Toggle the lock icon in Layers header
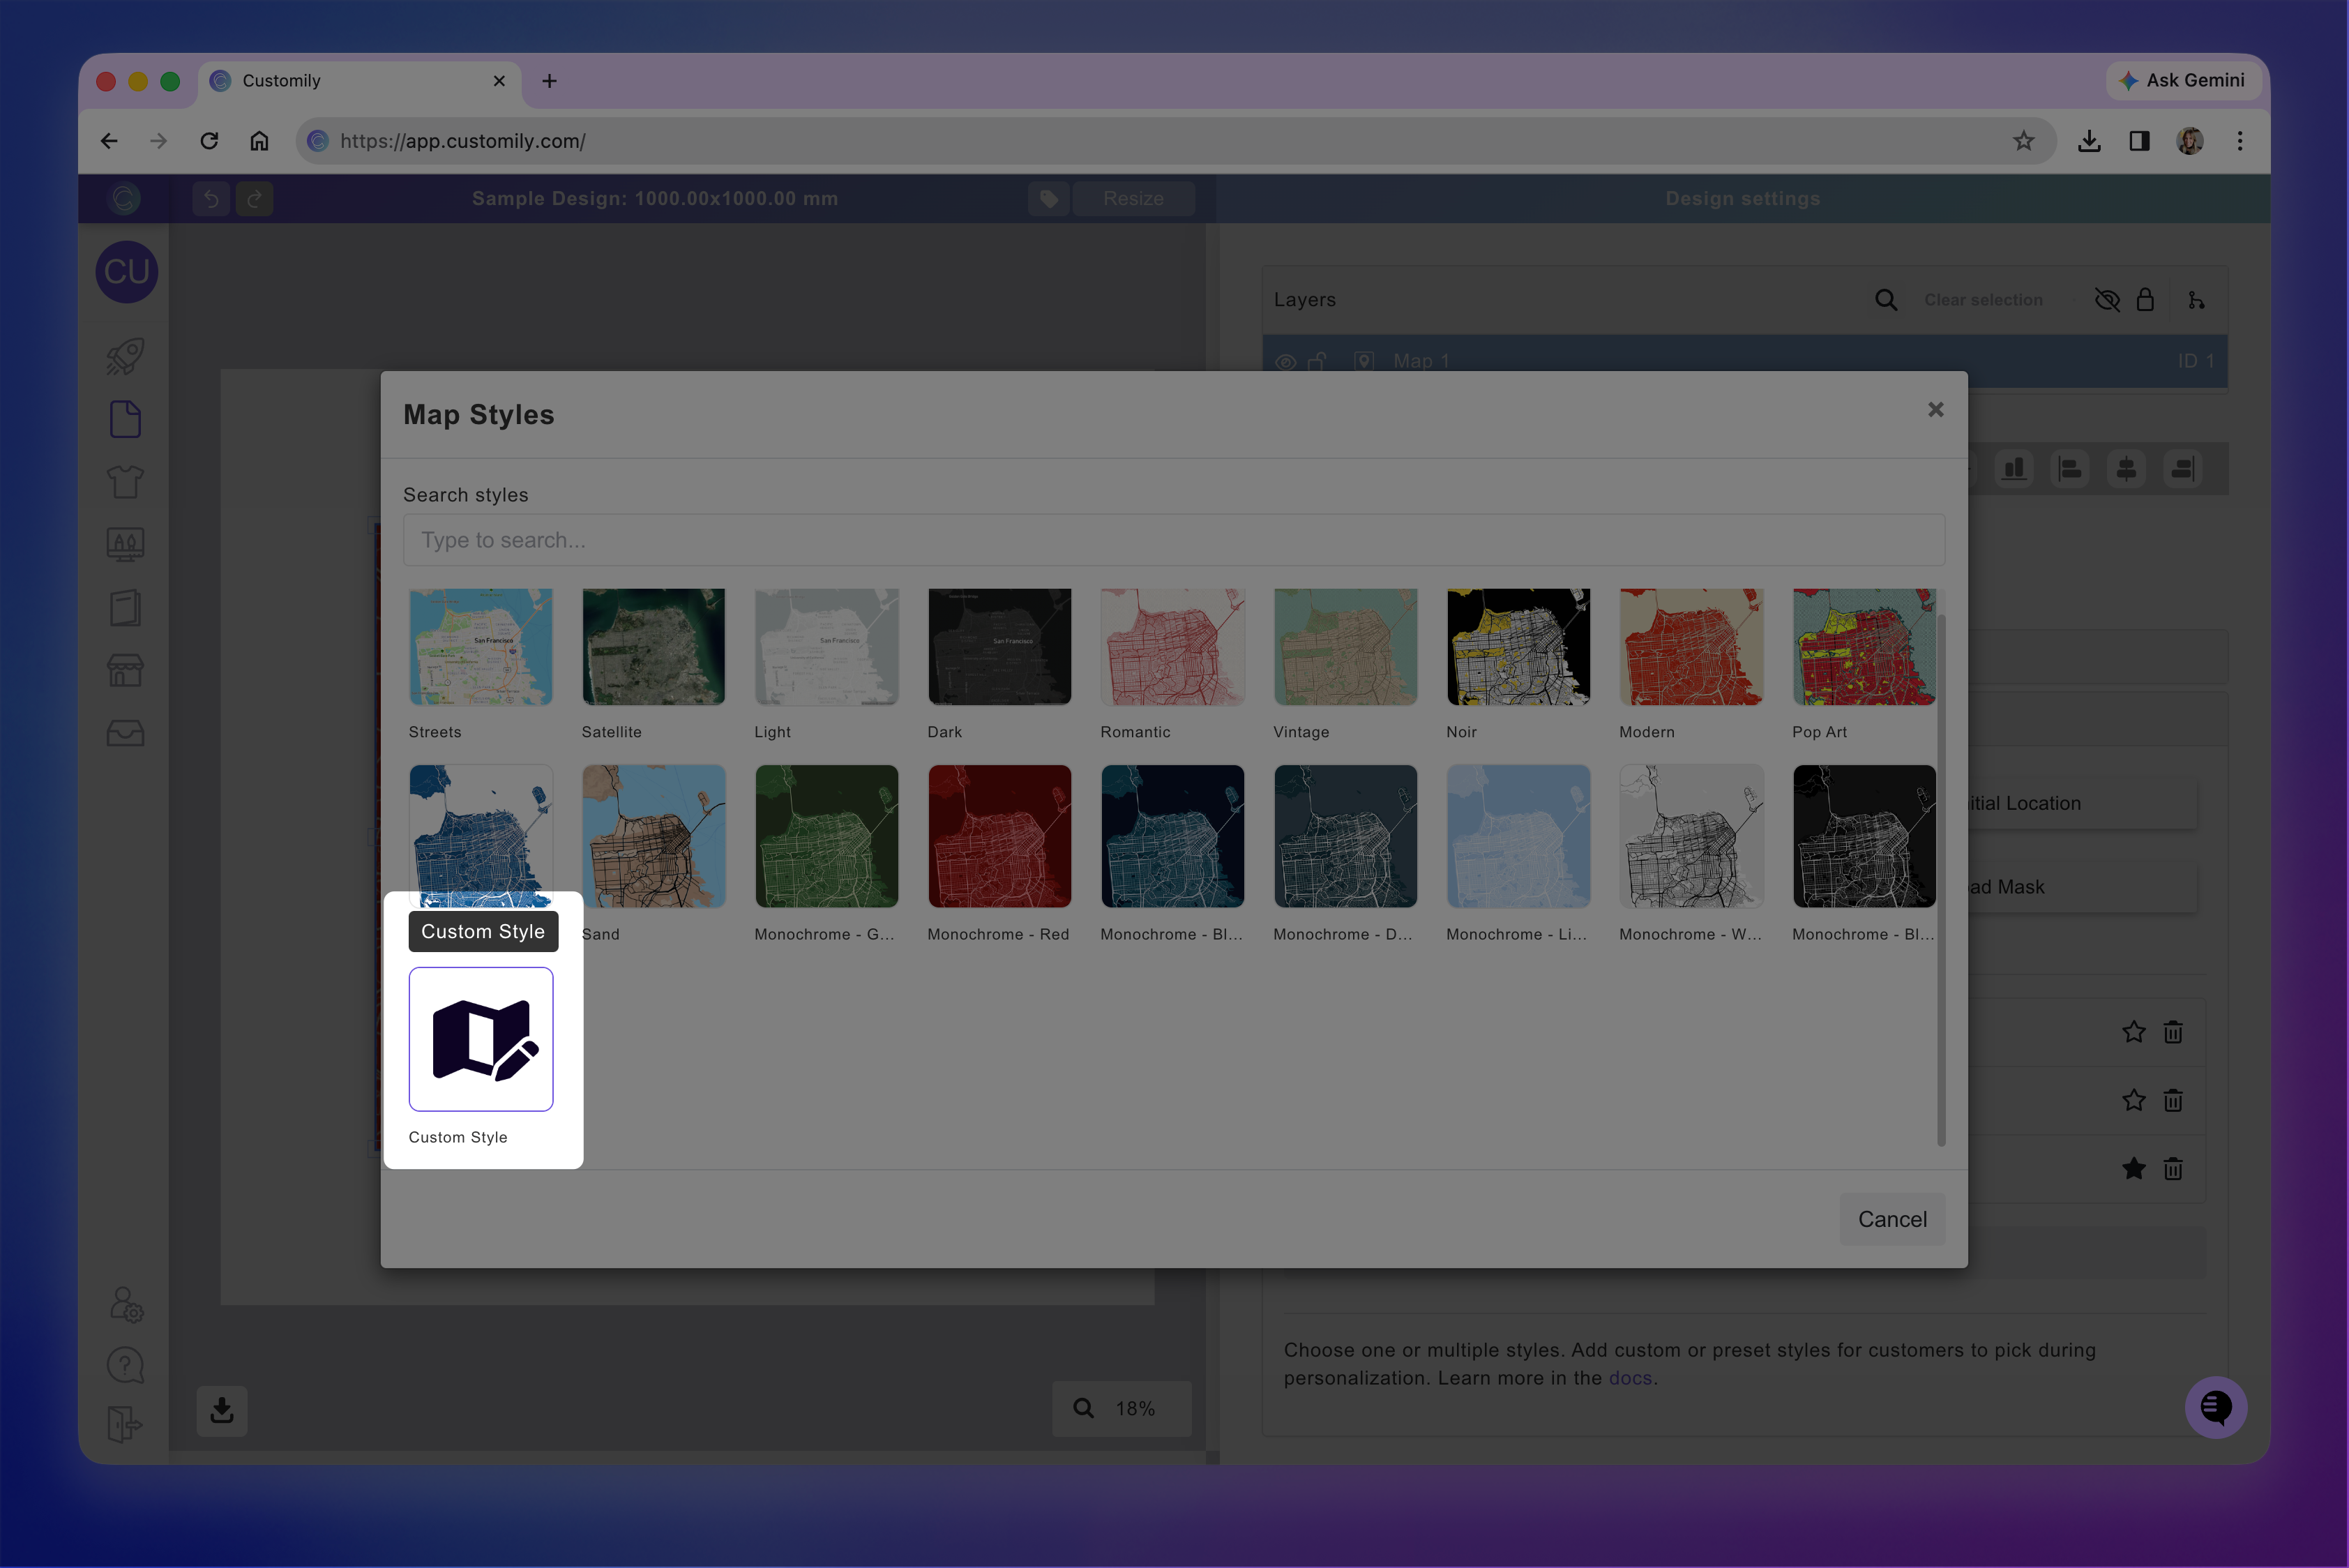Viewport: 2349px width, 1568px height. 2145,300
